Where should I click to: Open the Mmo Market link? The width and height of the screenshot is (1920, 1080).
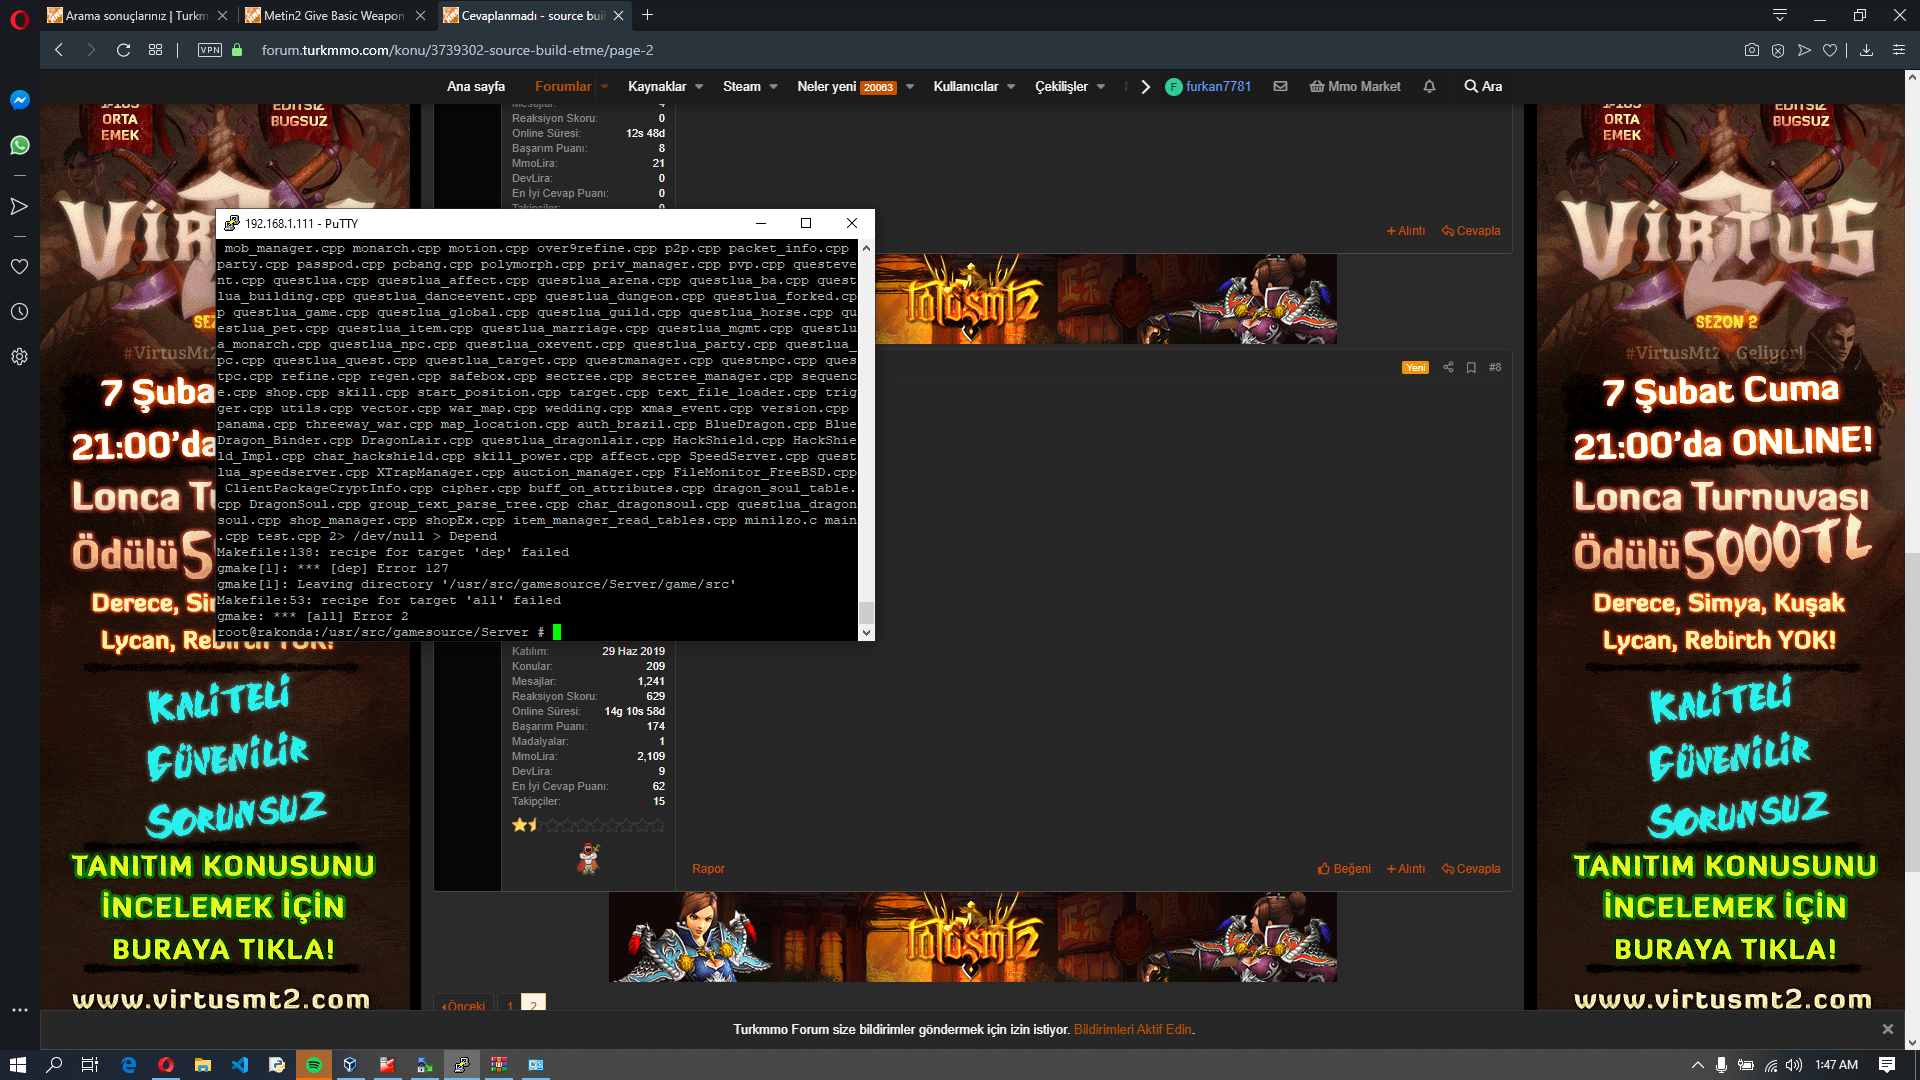pyautogui.click(x=1355, y=86)
